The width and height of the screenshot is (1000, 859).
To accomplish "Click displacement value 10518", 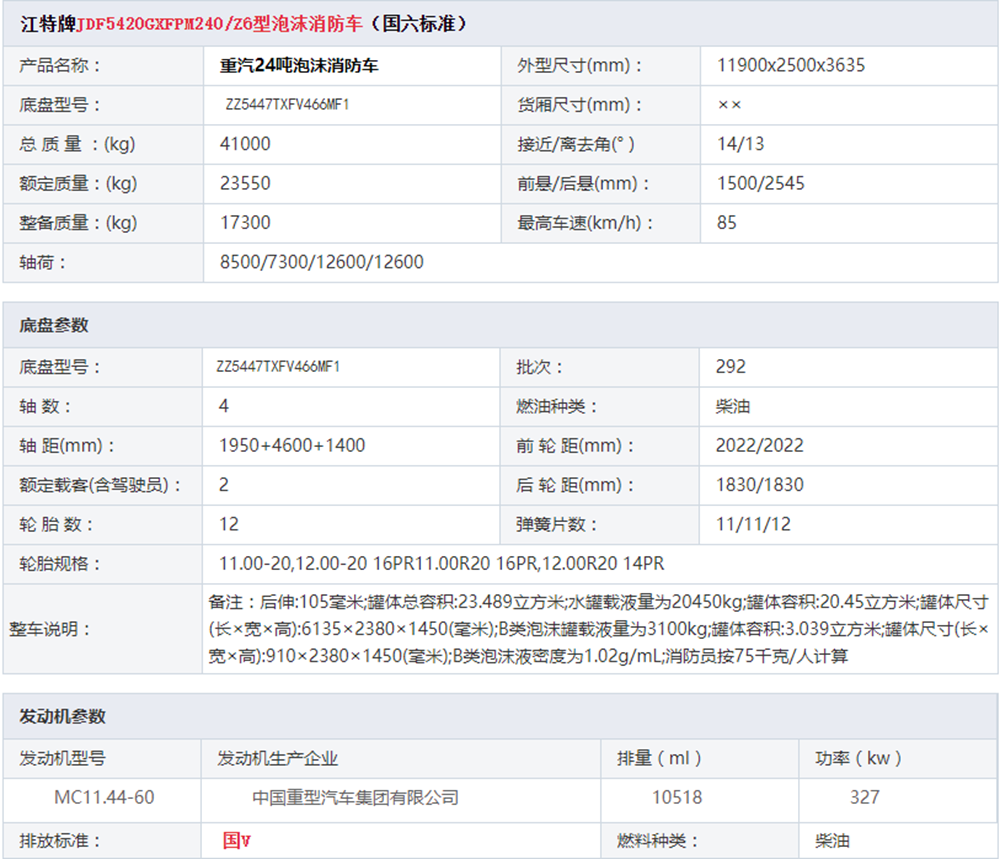I will 677,797.
